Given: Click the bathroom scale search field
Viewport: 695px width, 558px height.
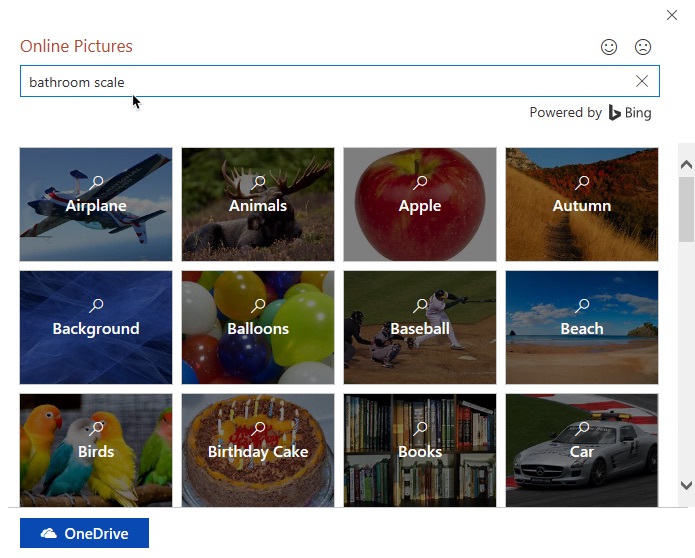Looking at the screenshot, I should 320,82.
